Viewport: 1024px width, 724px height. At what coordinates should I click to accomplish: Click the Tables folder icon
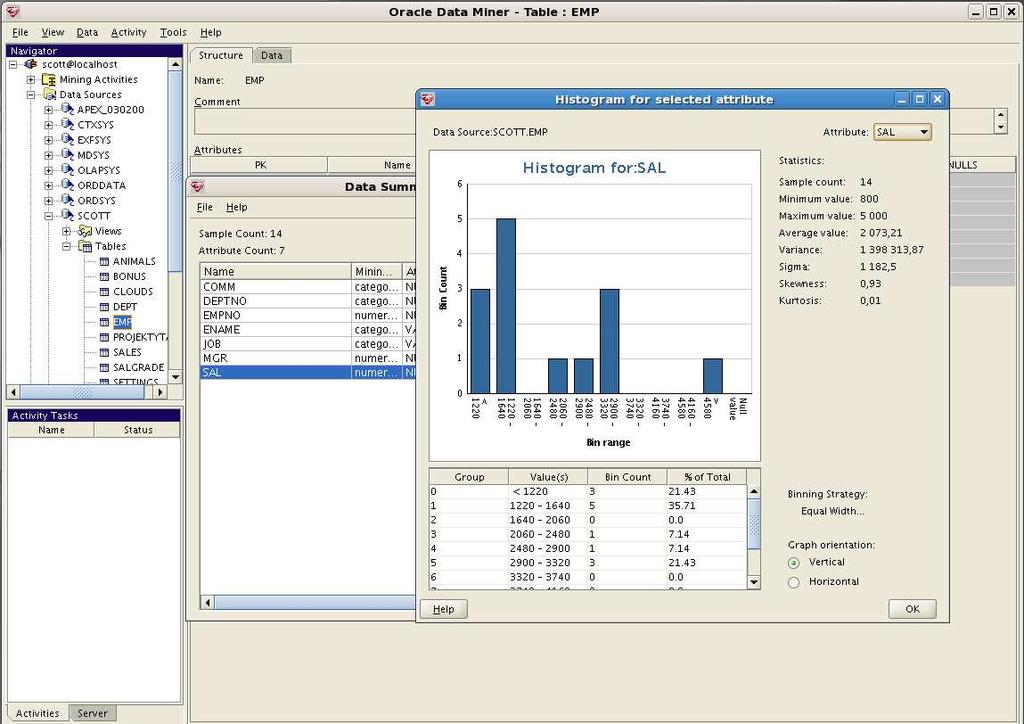coord(85,246)
